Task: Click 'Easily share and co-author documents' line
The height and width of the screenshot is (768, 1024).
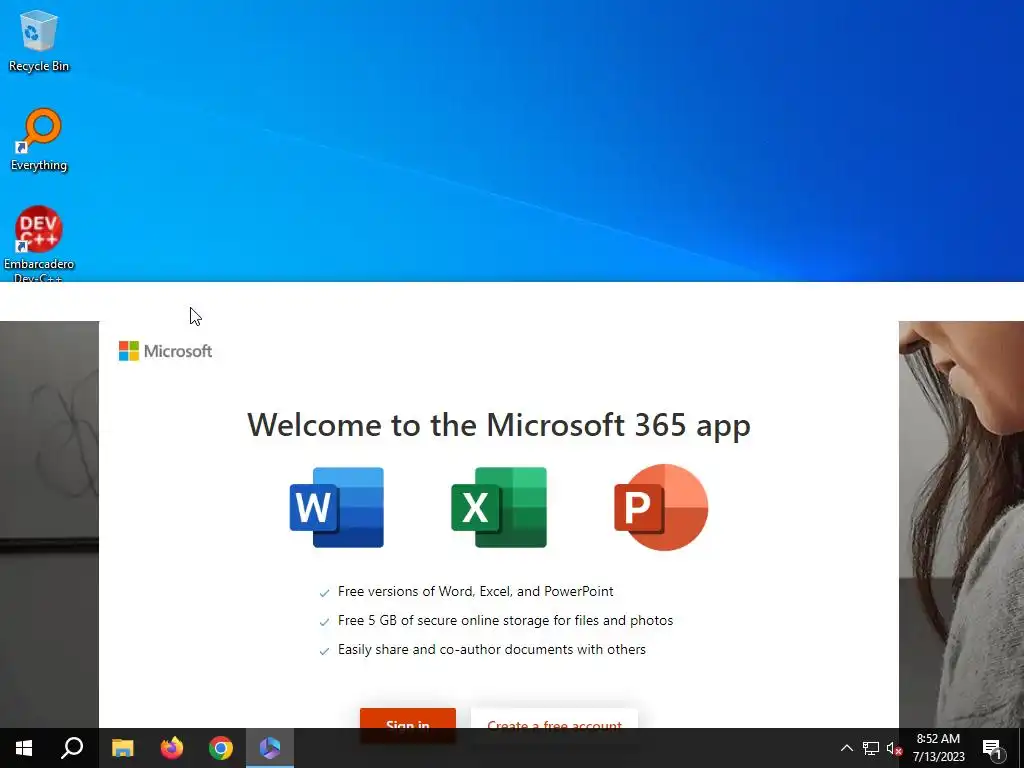Action: [x=492, y=650]
